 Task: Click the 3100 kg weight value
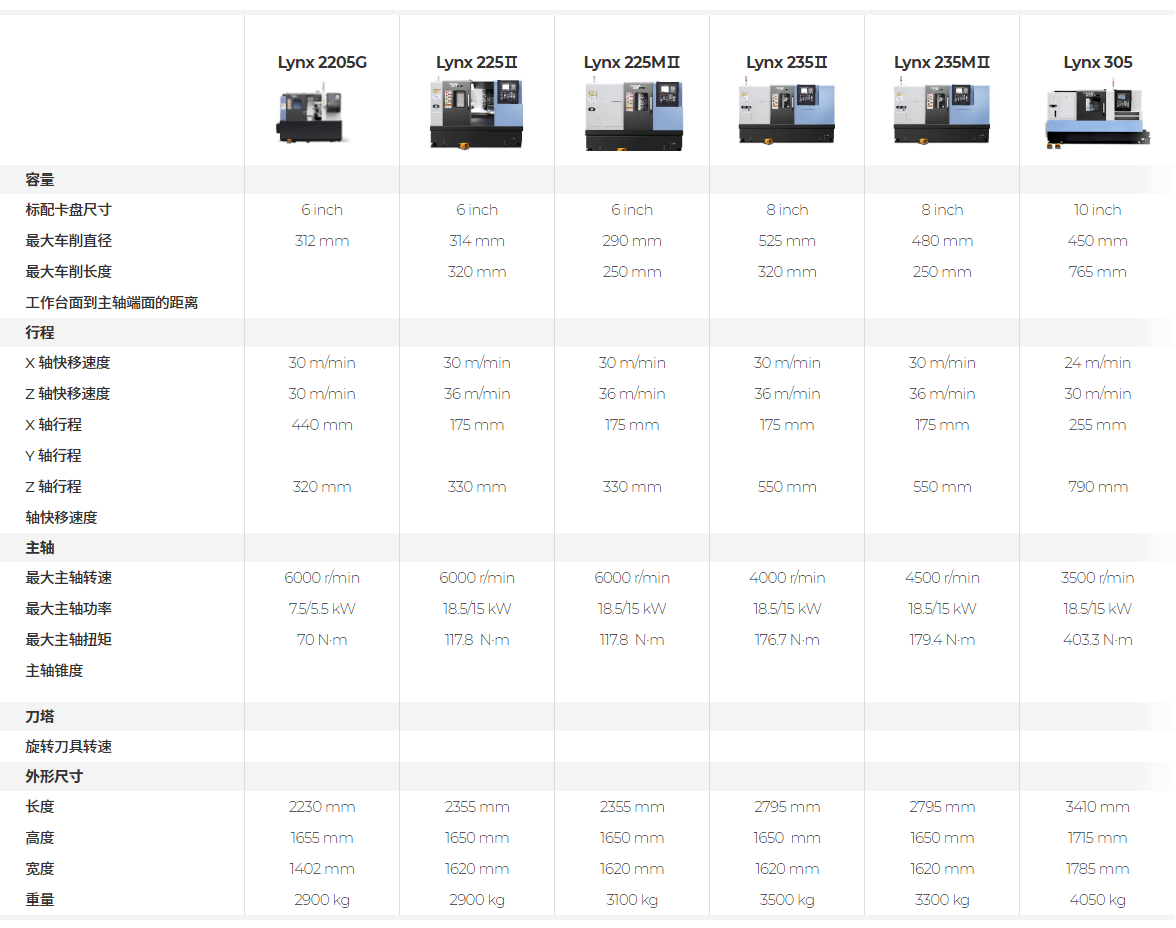(x=632, y=899)
